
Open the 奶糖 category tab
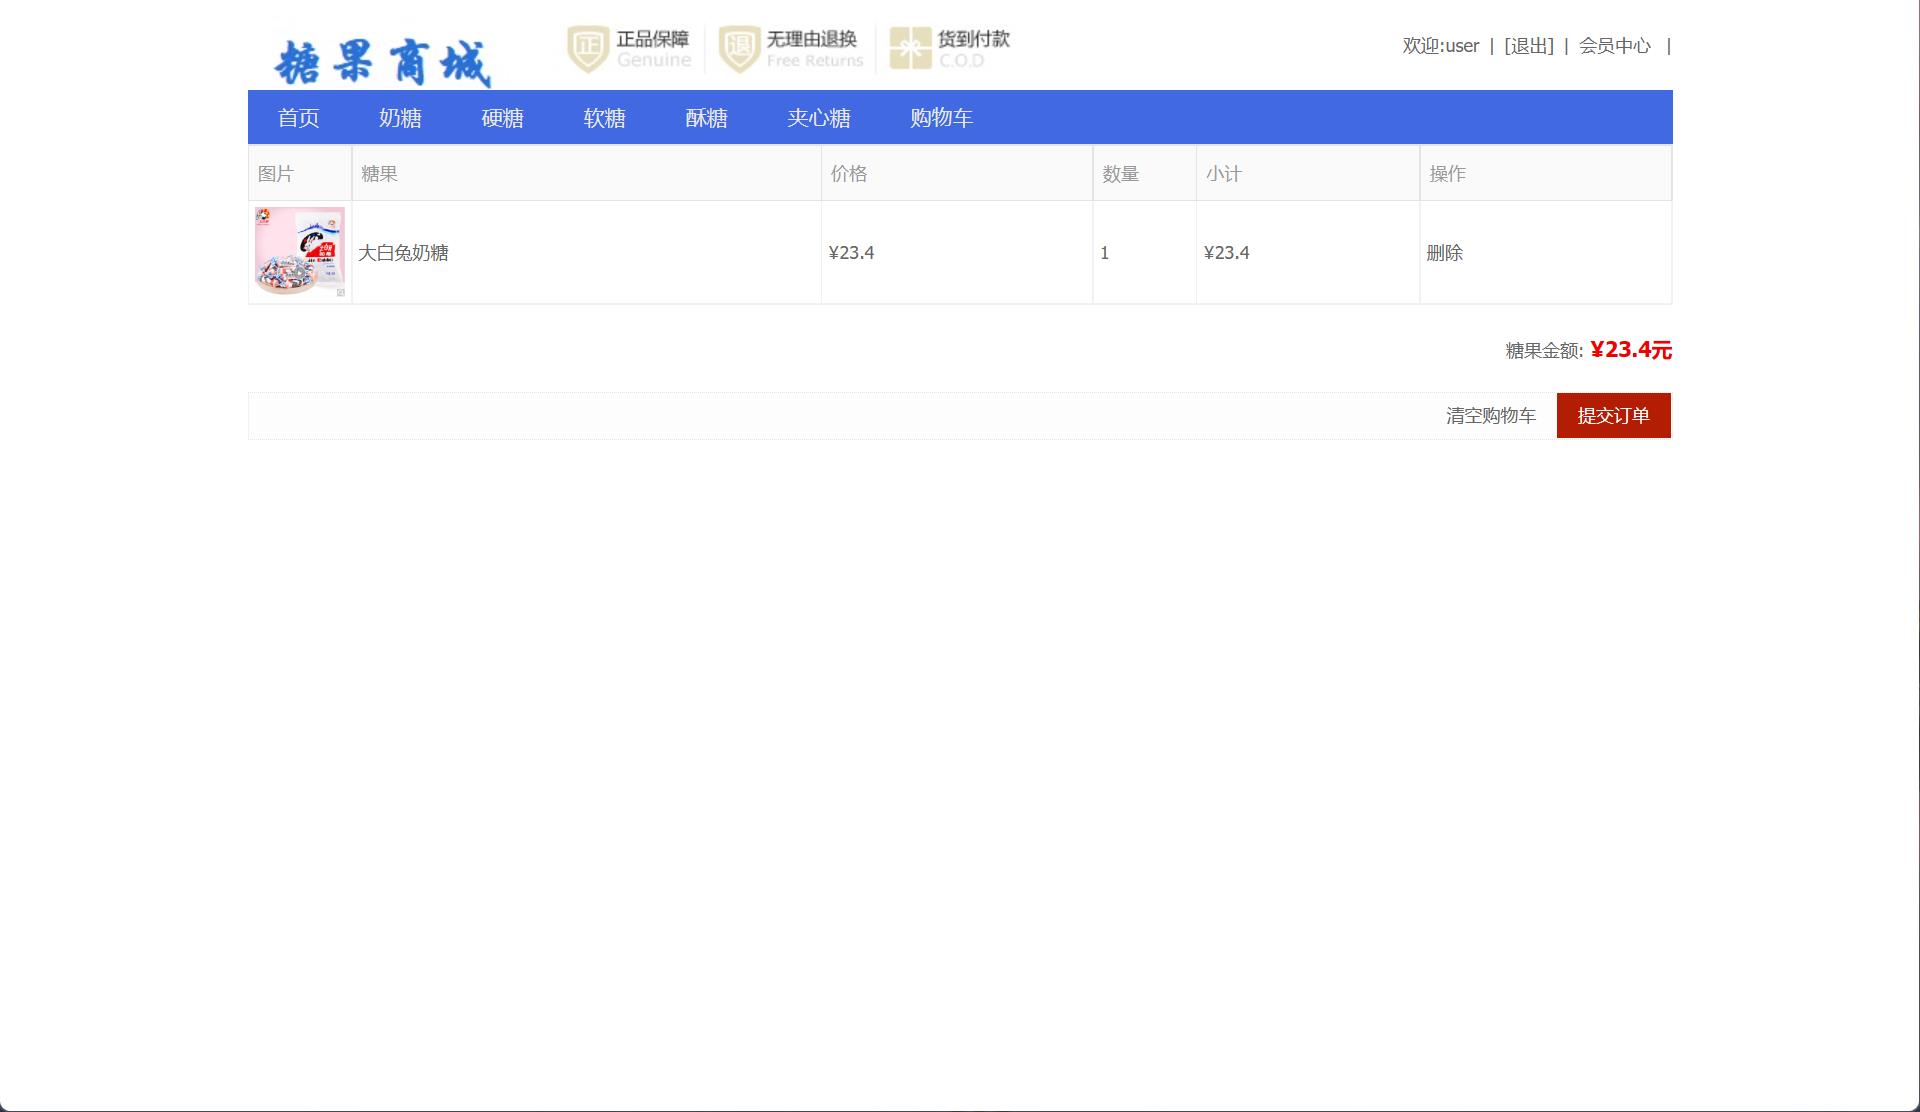[400, 118]
